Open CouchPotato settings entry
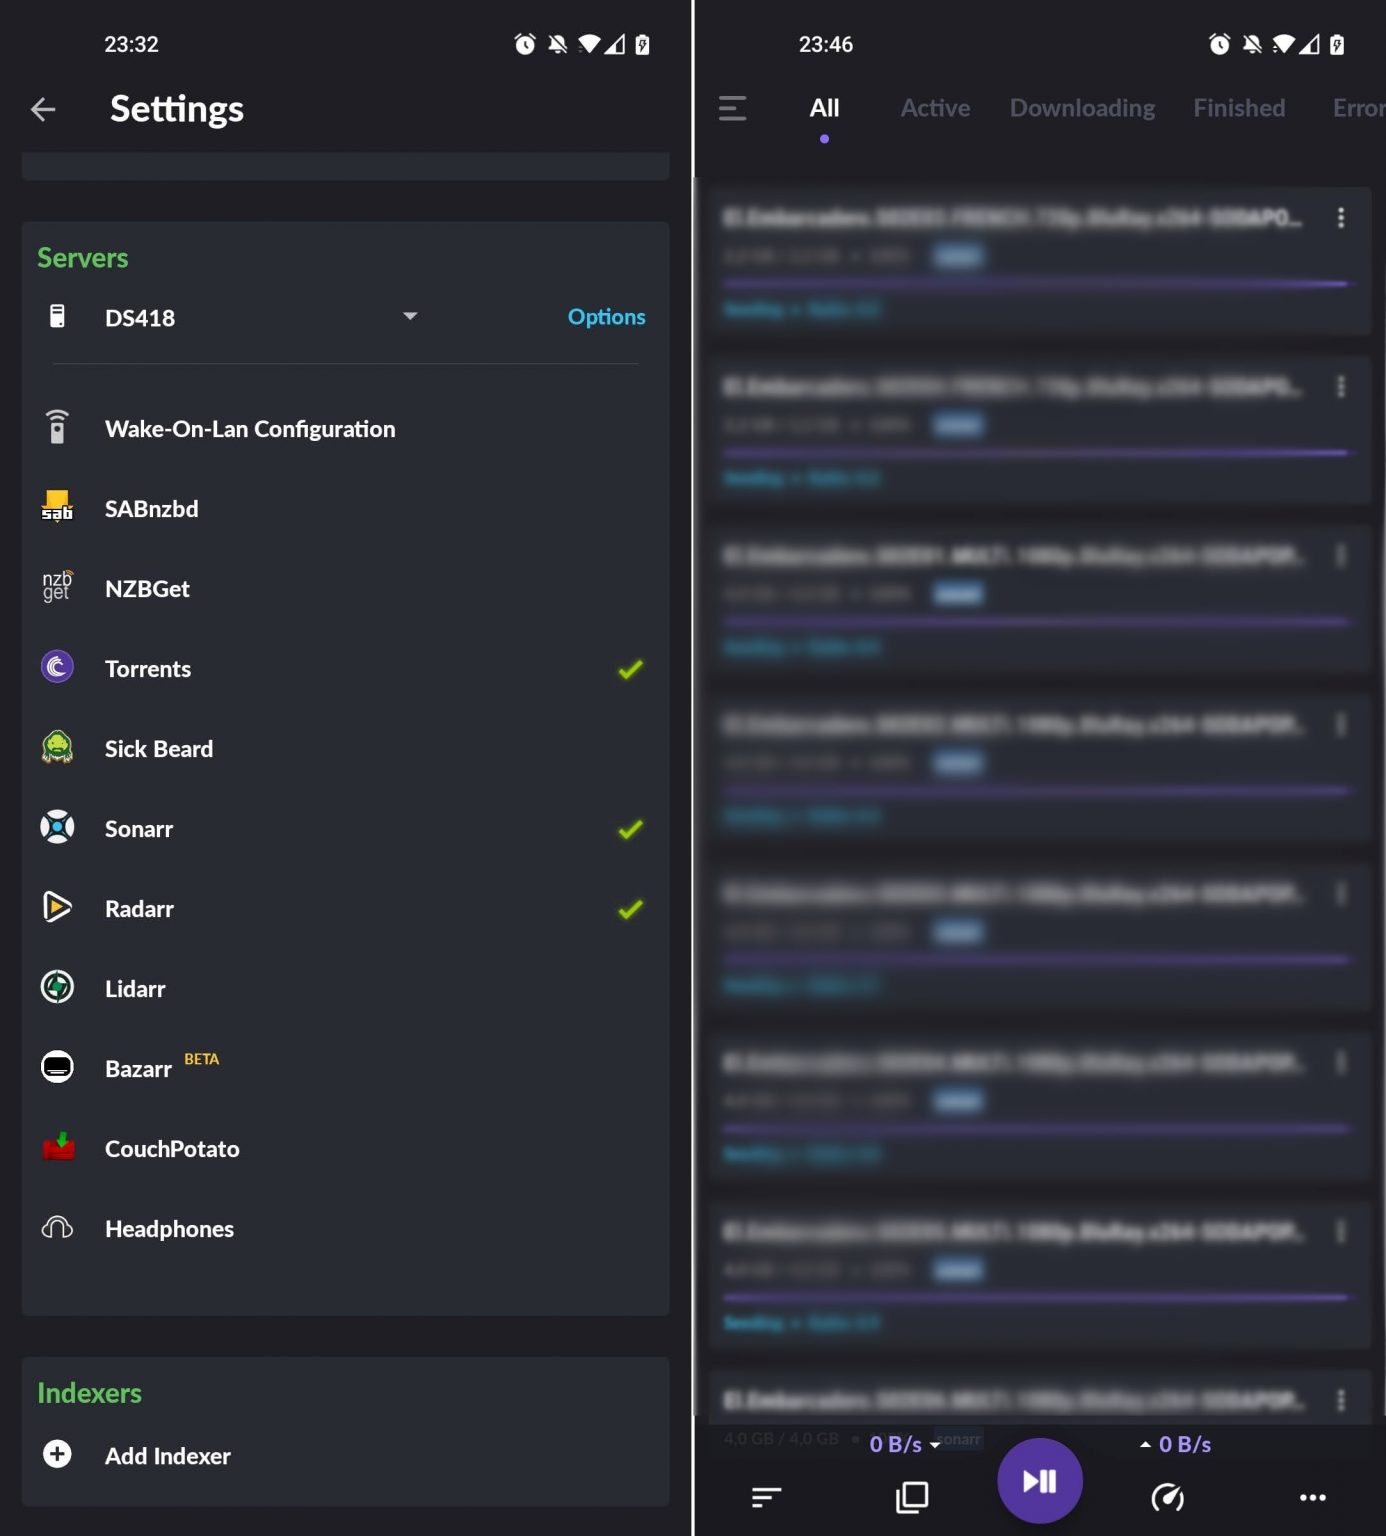1386x1536 pixels. pyautogui.click(x=345, y=1149)
